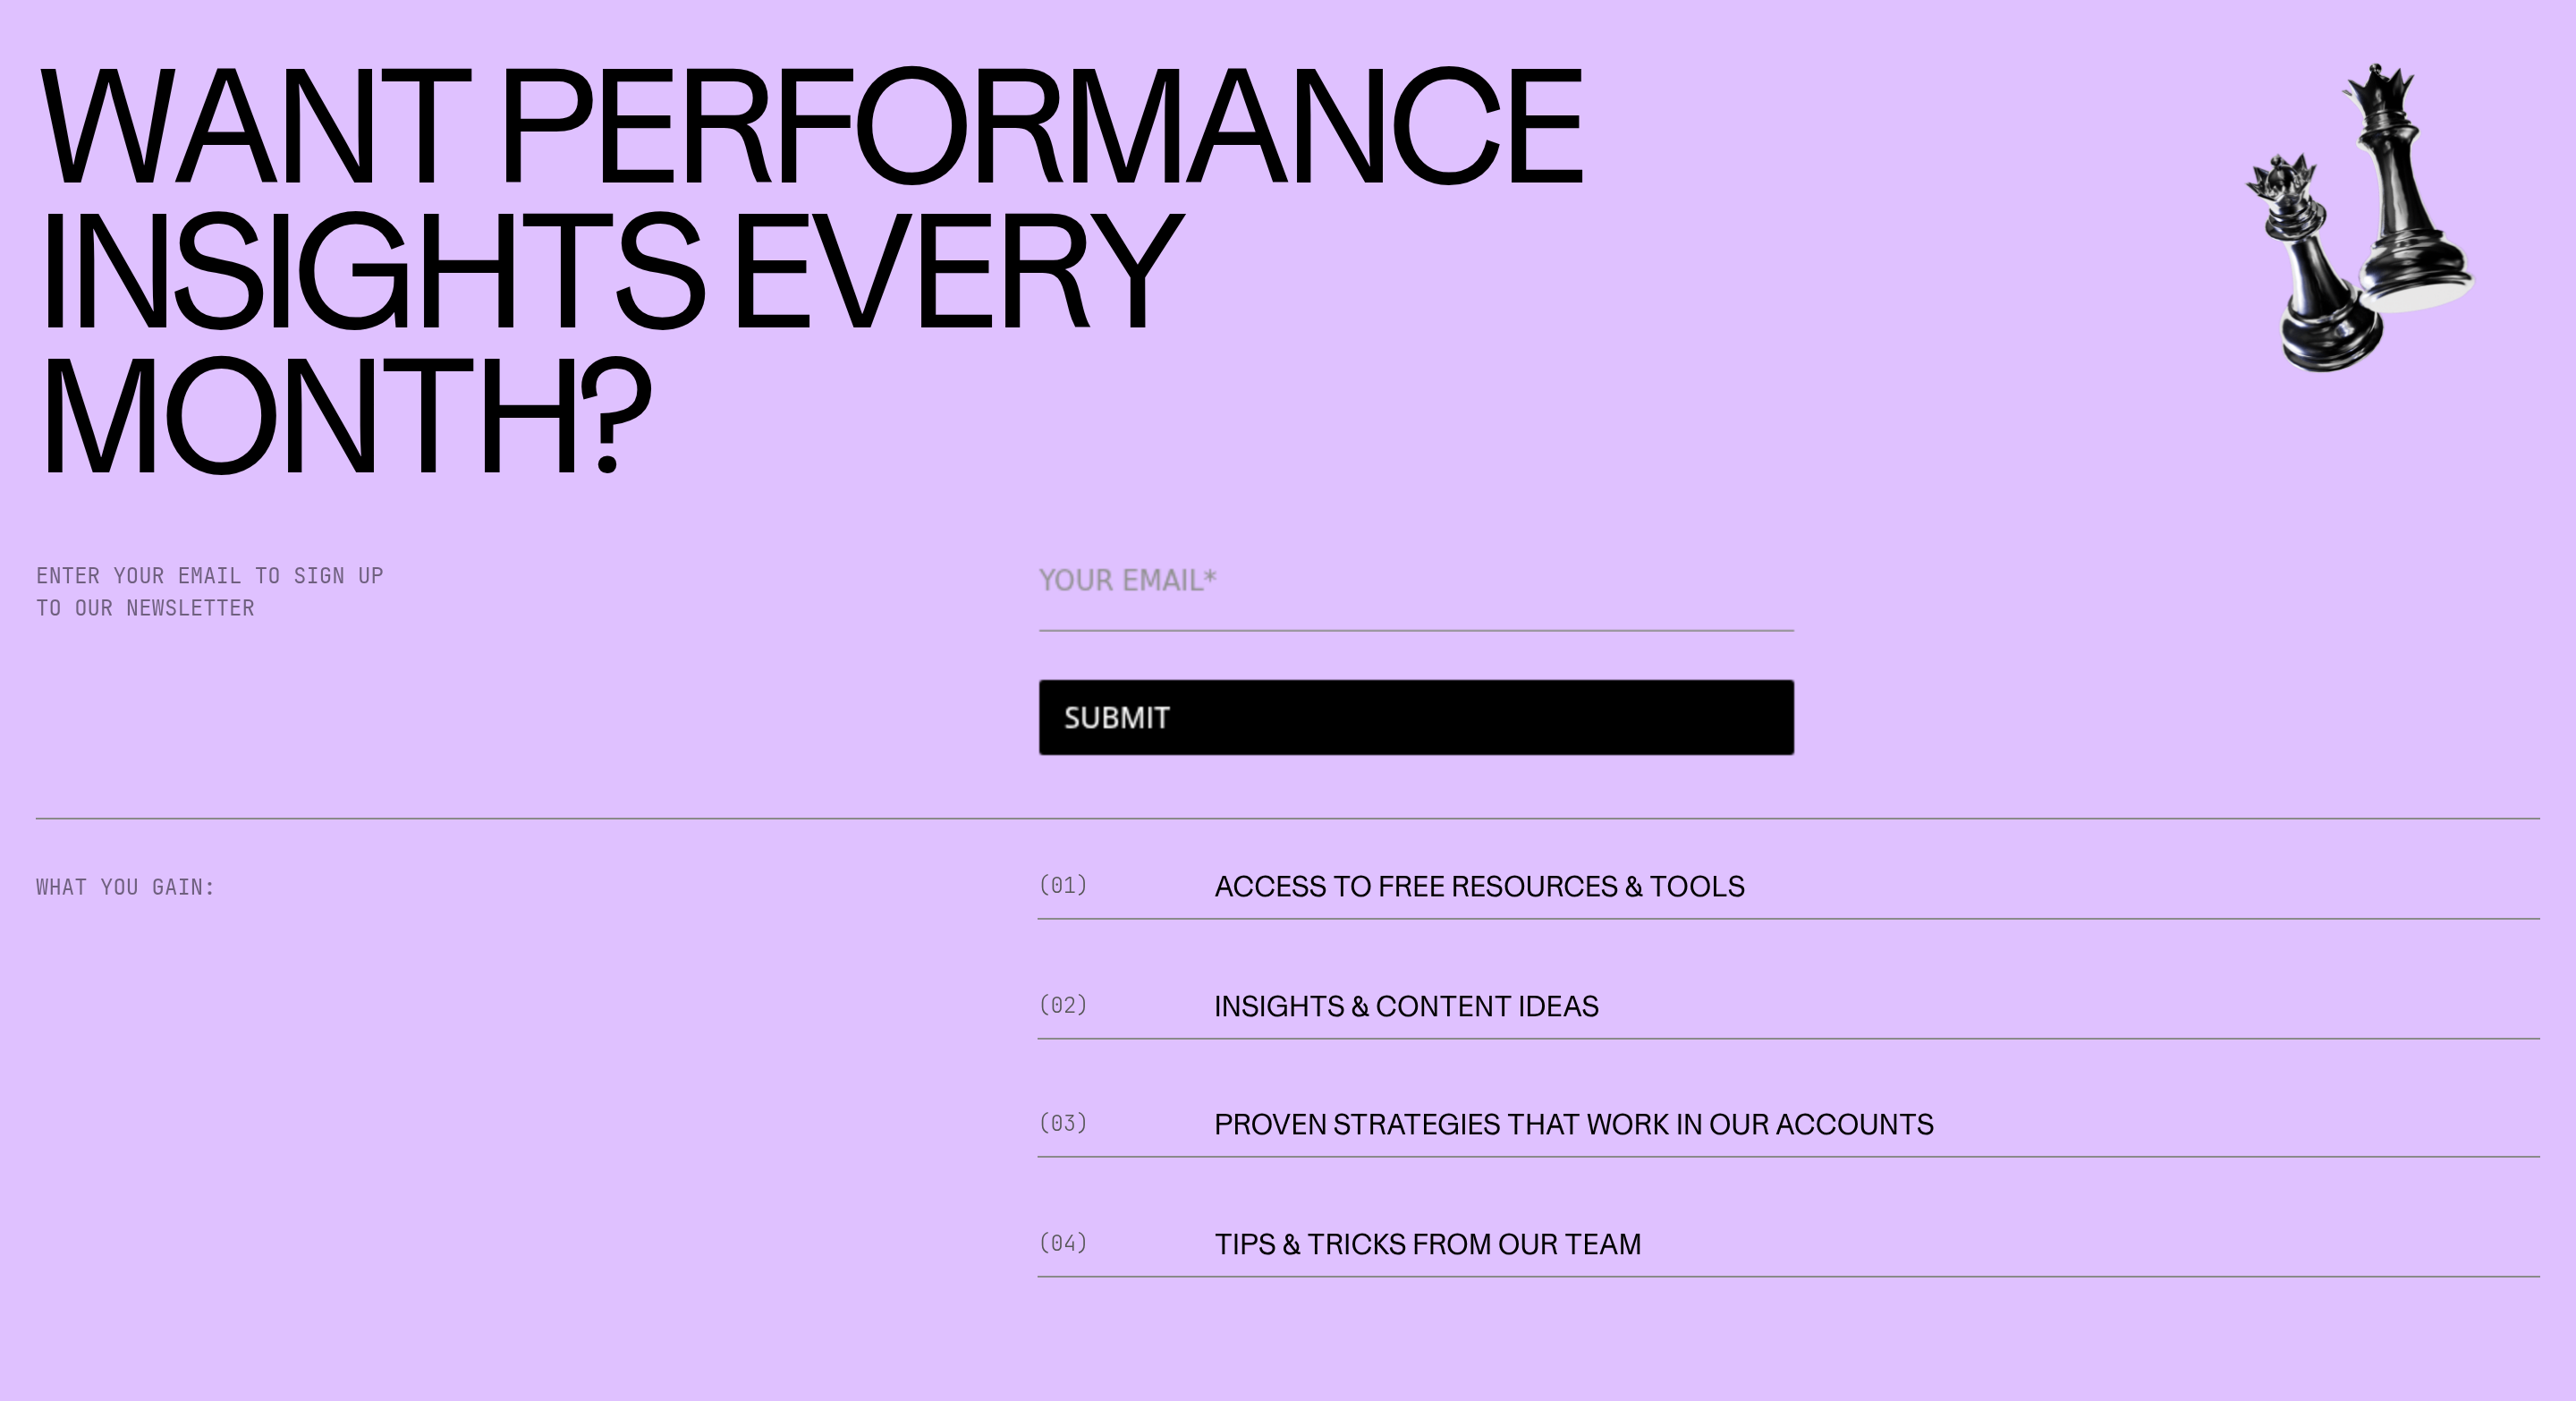
Task: Click the MONTH? word in the headline
Action: [346, 413]
